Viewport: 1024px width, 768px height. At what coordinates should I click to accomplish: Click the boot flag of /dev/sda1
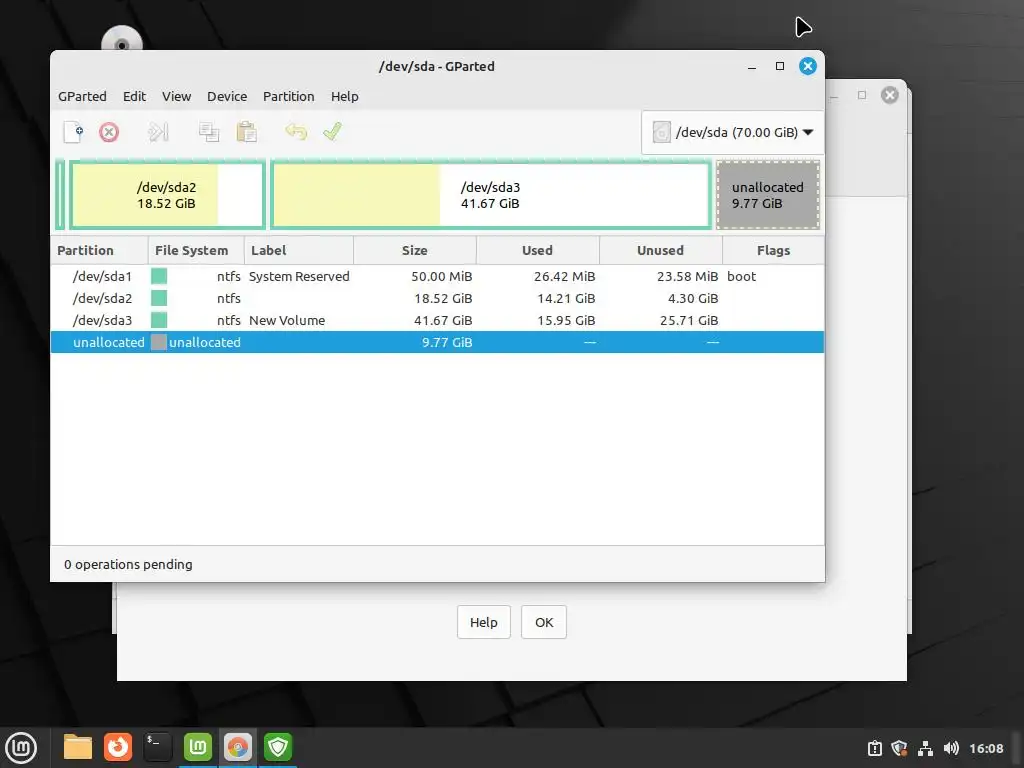[742, 276]
